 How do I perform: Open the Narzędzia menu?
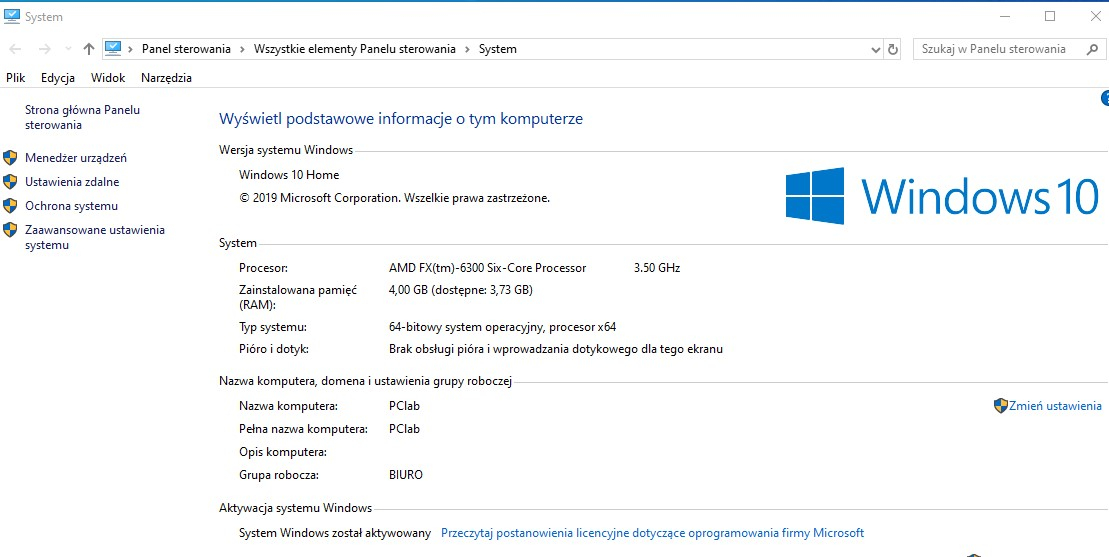166,78
